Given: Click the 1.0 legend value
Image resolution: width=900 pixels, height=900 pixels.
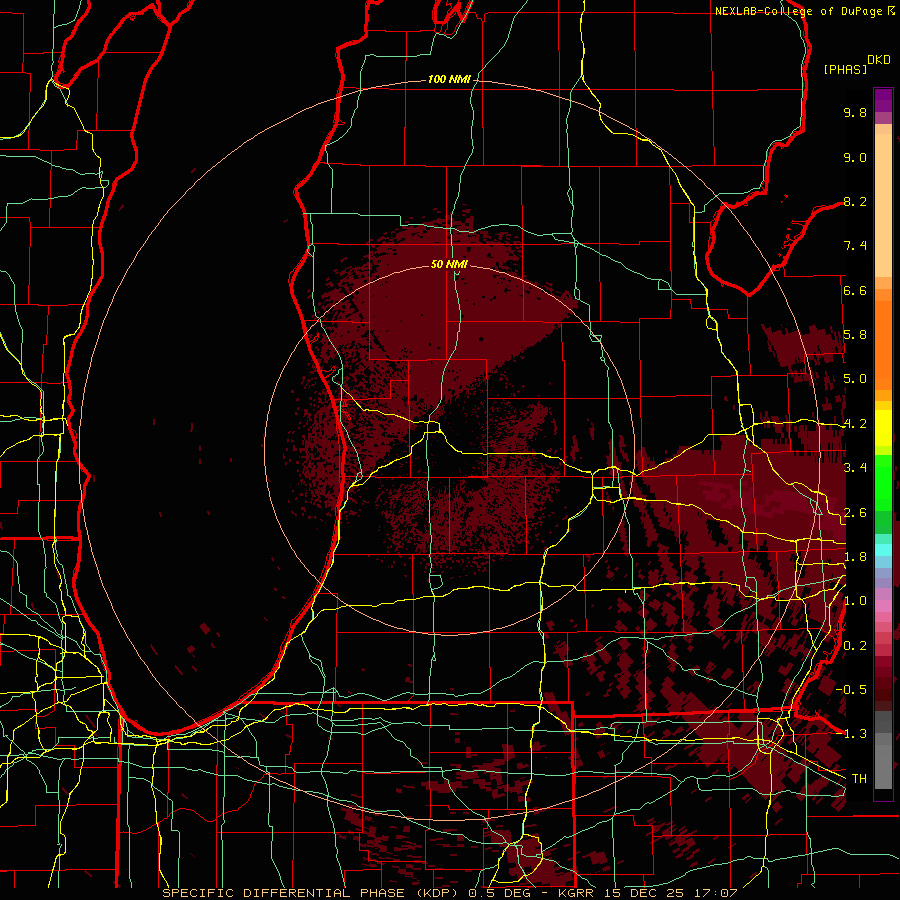Looking at the screenshot, I should click(855, 601).
